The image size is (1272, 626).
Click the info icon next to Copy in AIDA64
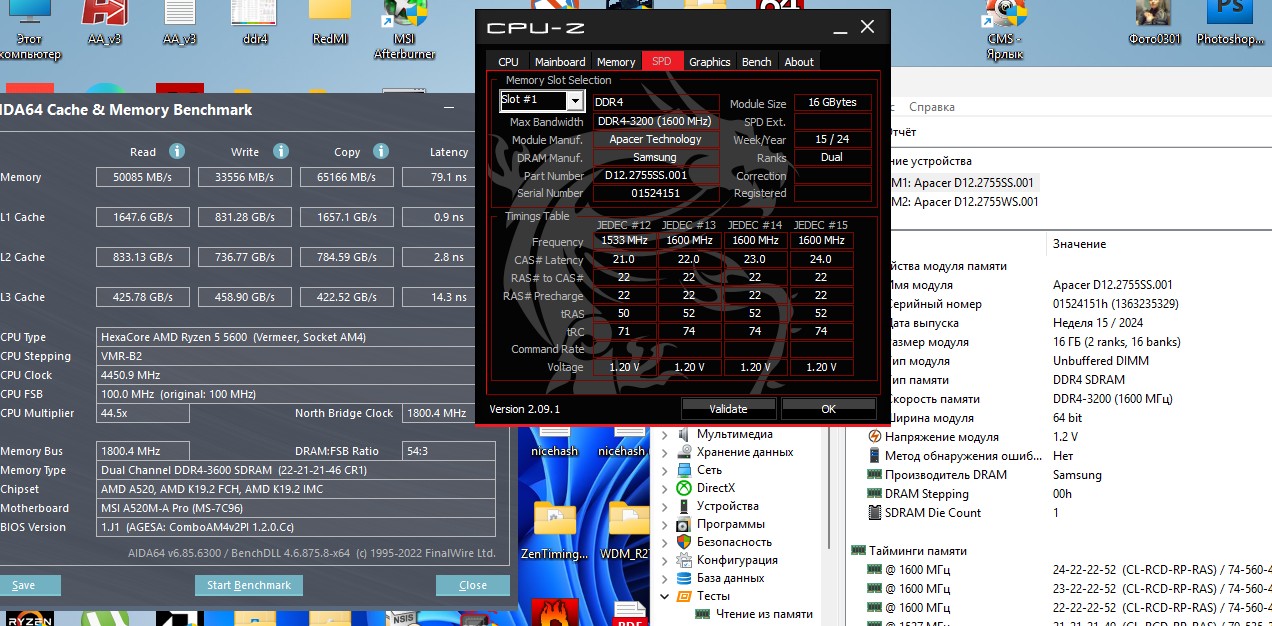tap(381, 152)
